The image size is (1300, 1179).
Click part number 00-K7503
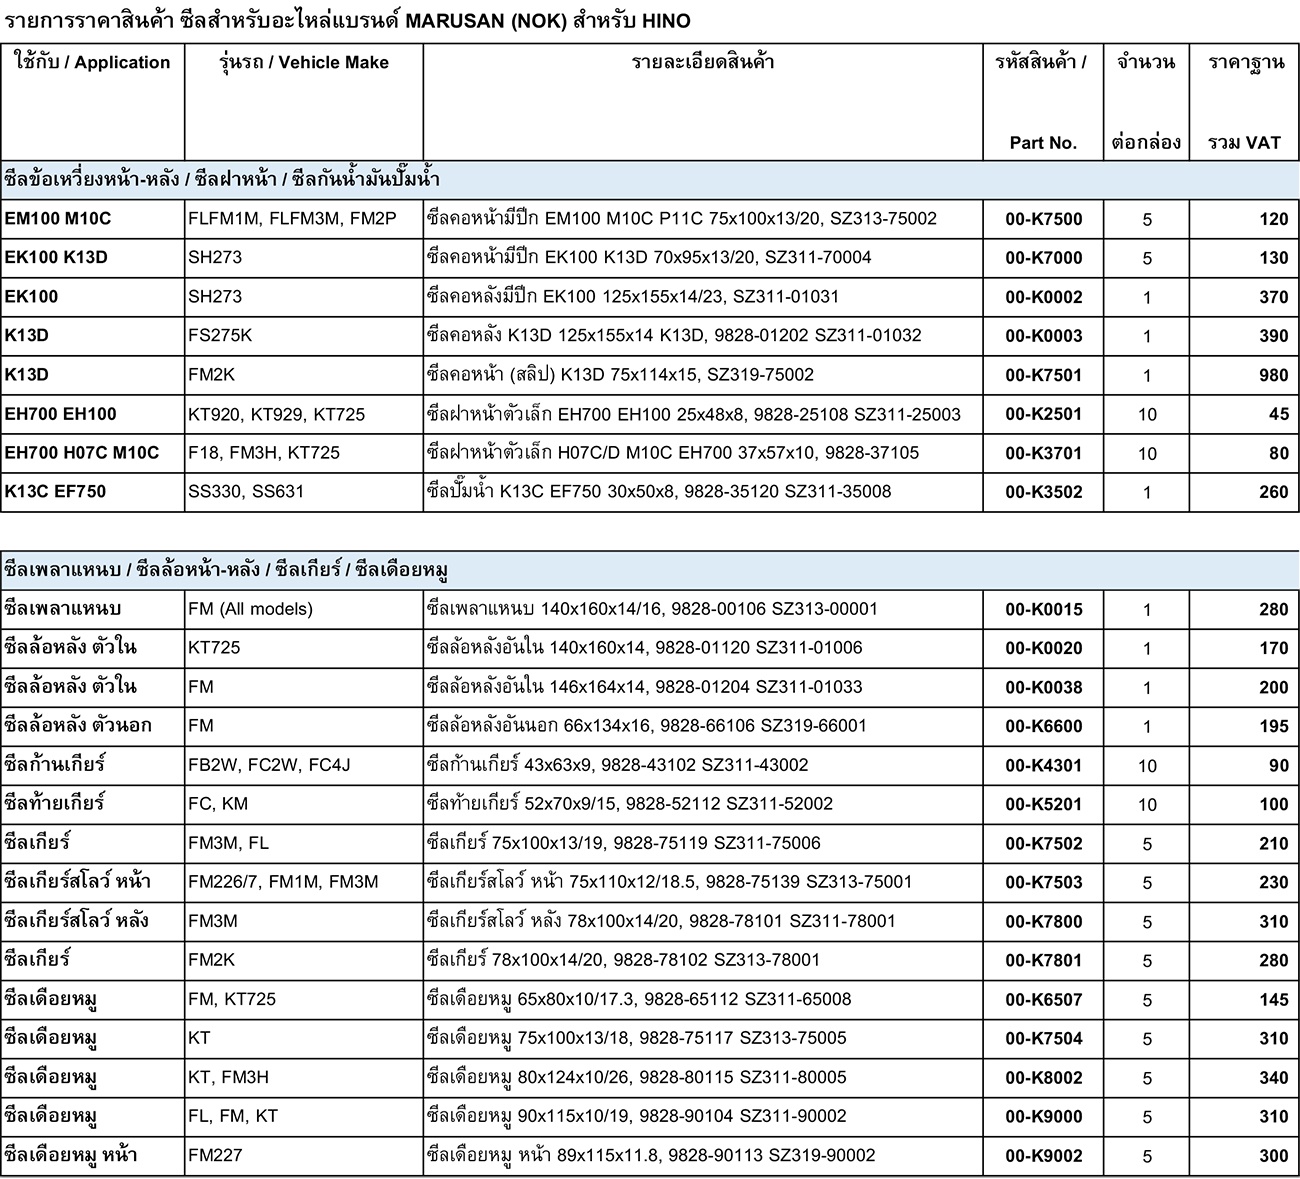click(x=1043, y=882)
